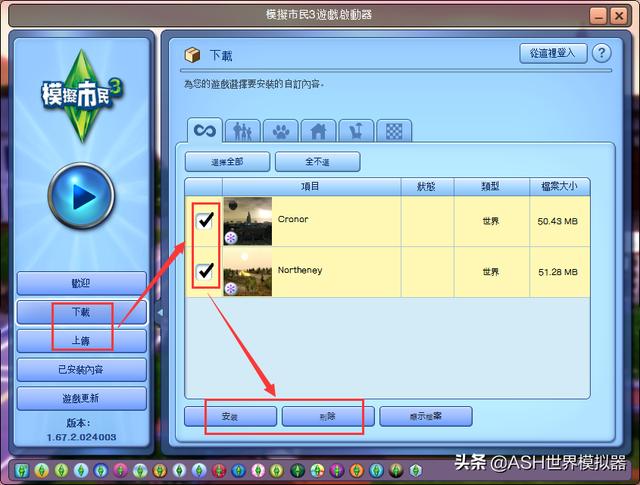Image resolution: width=640 pixels, height=485 pixels.
Task: Close the launcher window
Action: [619, 16]
